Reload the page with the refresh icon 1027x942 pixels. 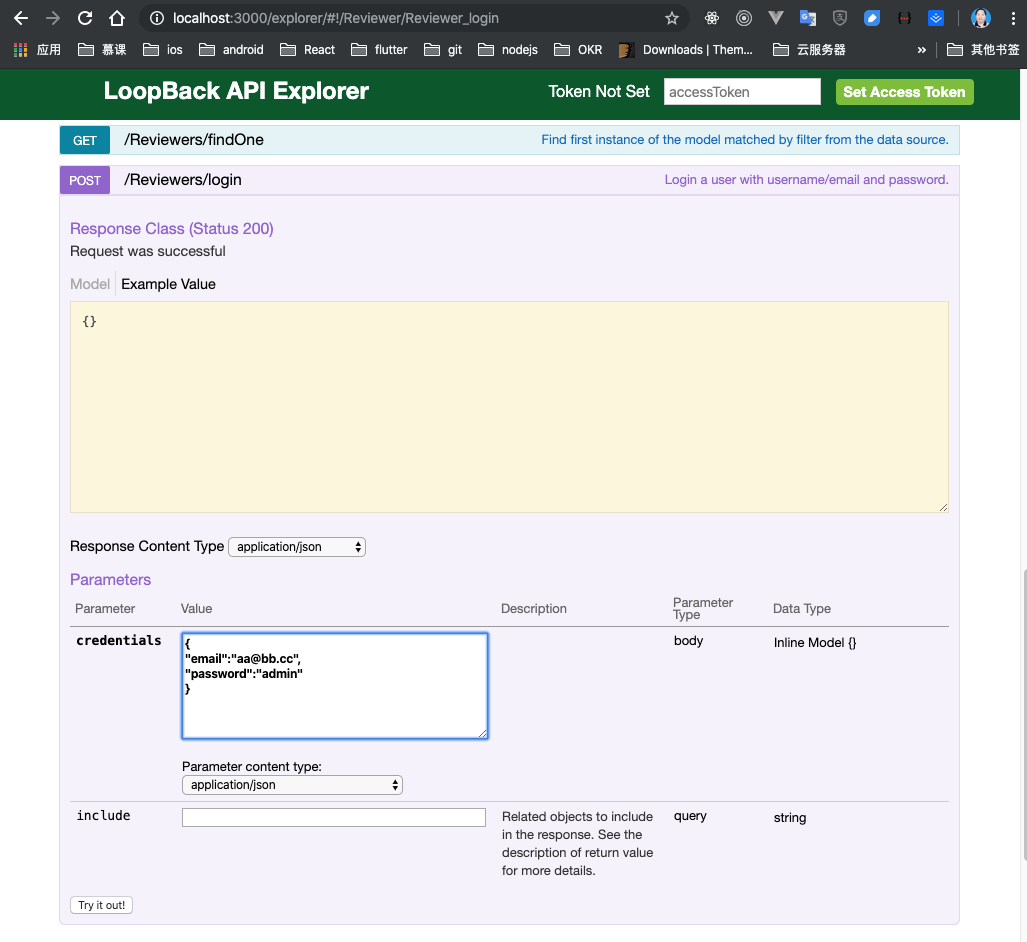(85, 18)
